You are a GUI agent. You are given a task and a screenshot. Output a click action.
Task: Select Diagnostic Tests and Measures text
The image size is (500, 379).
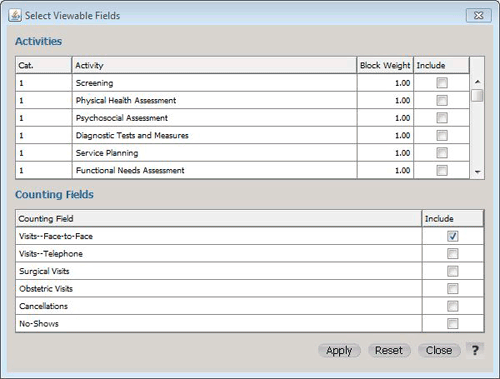[x=132, y=135]
